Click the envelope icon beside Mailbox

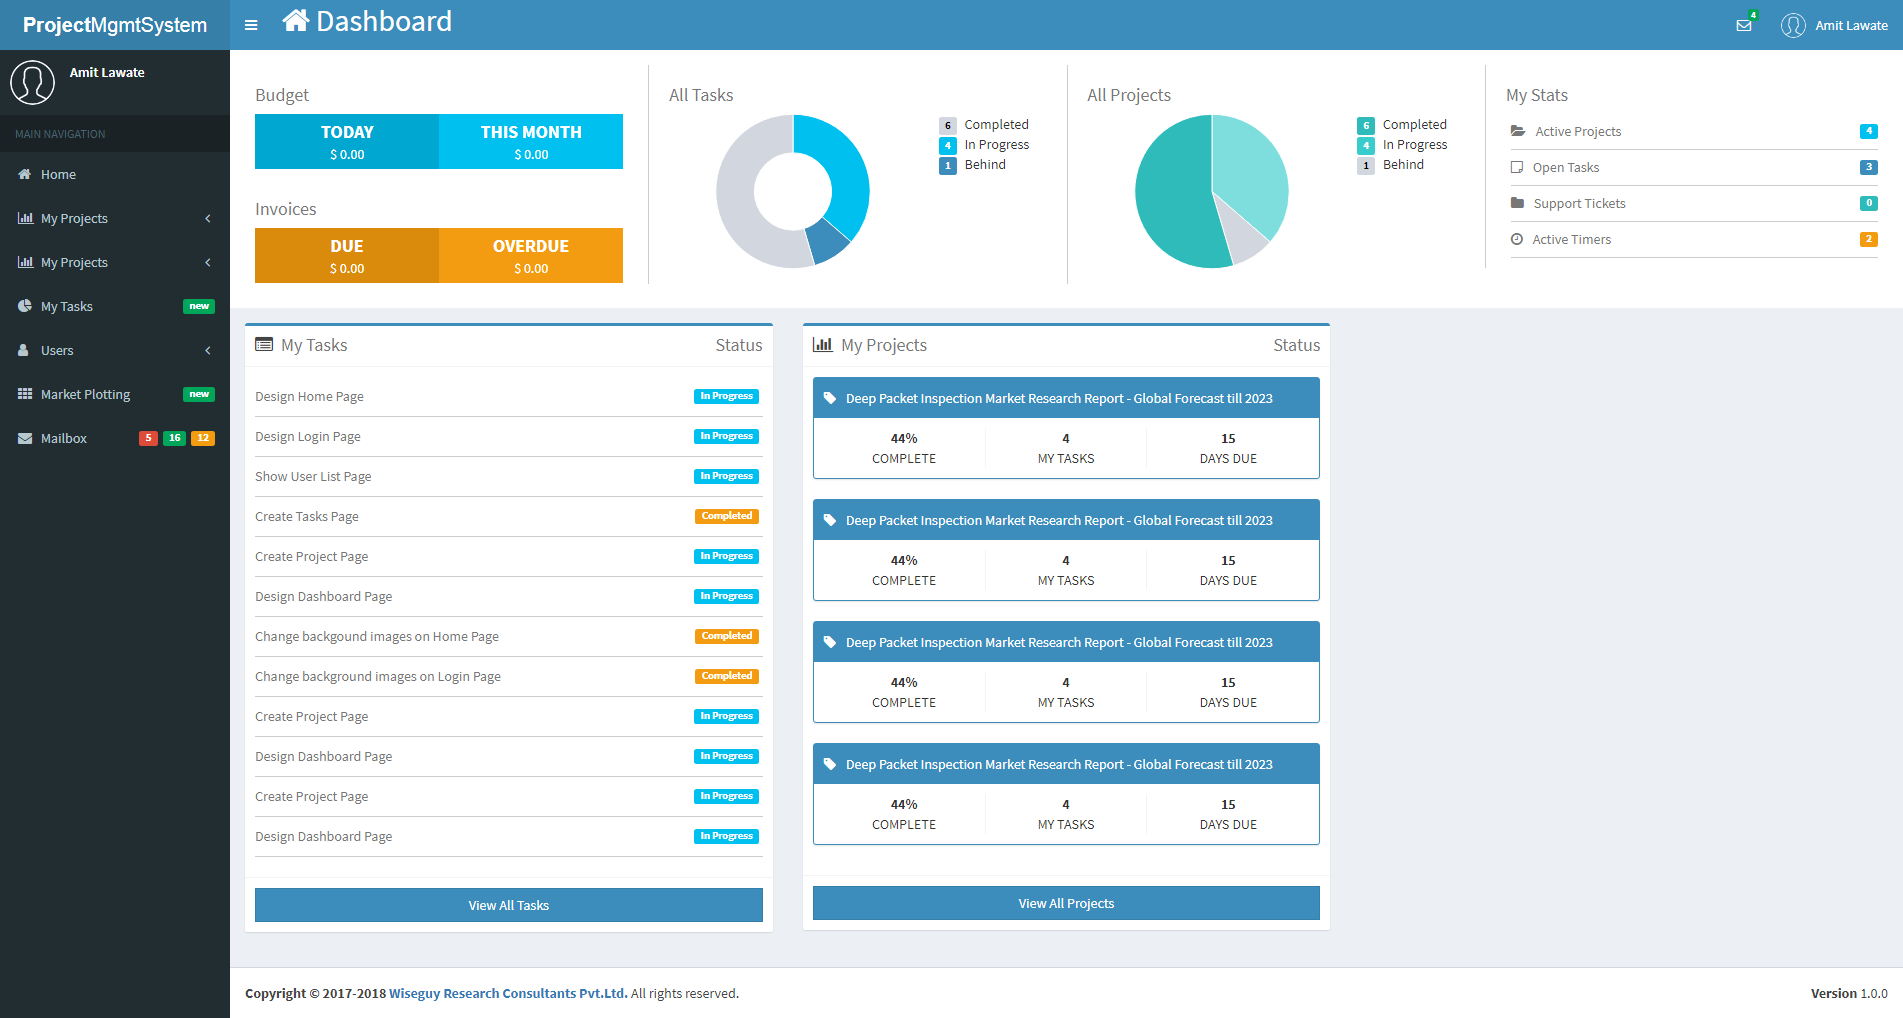pyautogui.click(x=25, y=438)
